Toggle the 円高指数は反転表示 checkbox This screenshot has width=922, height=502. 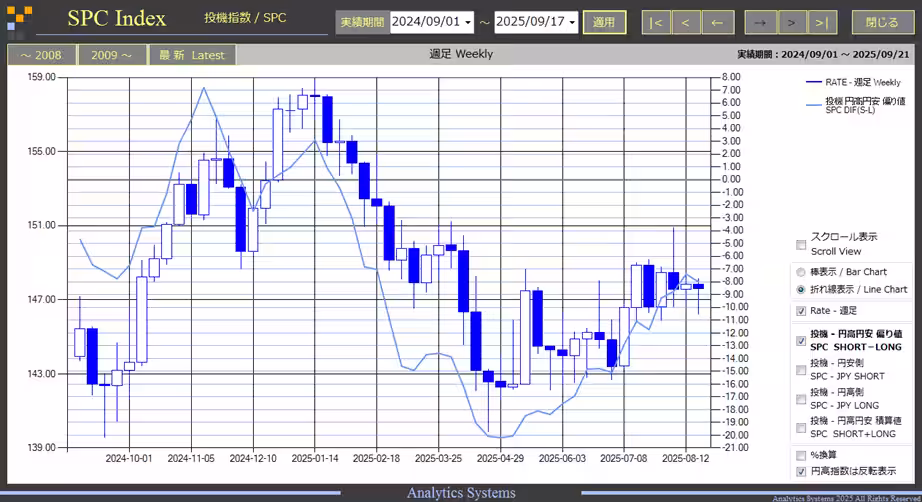(x=801, y=471)
